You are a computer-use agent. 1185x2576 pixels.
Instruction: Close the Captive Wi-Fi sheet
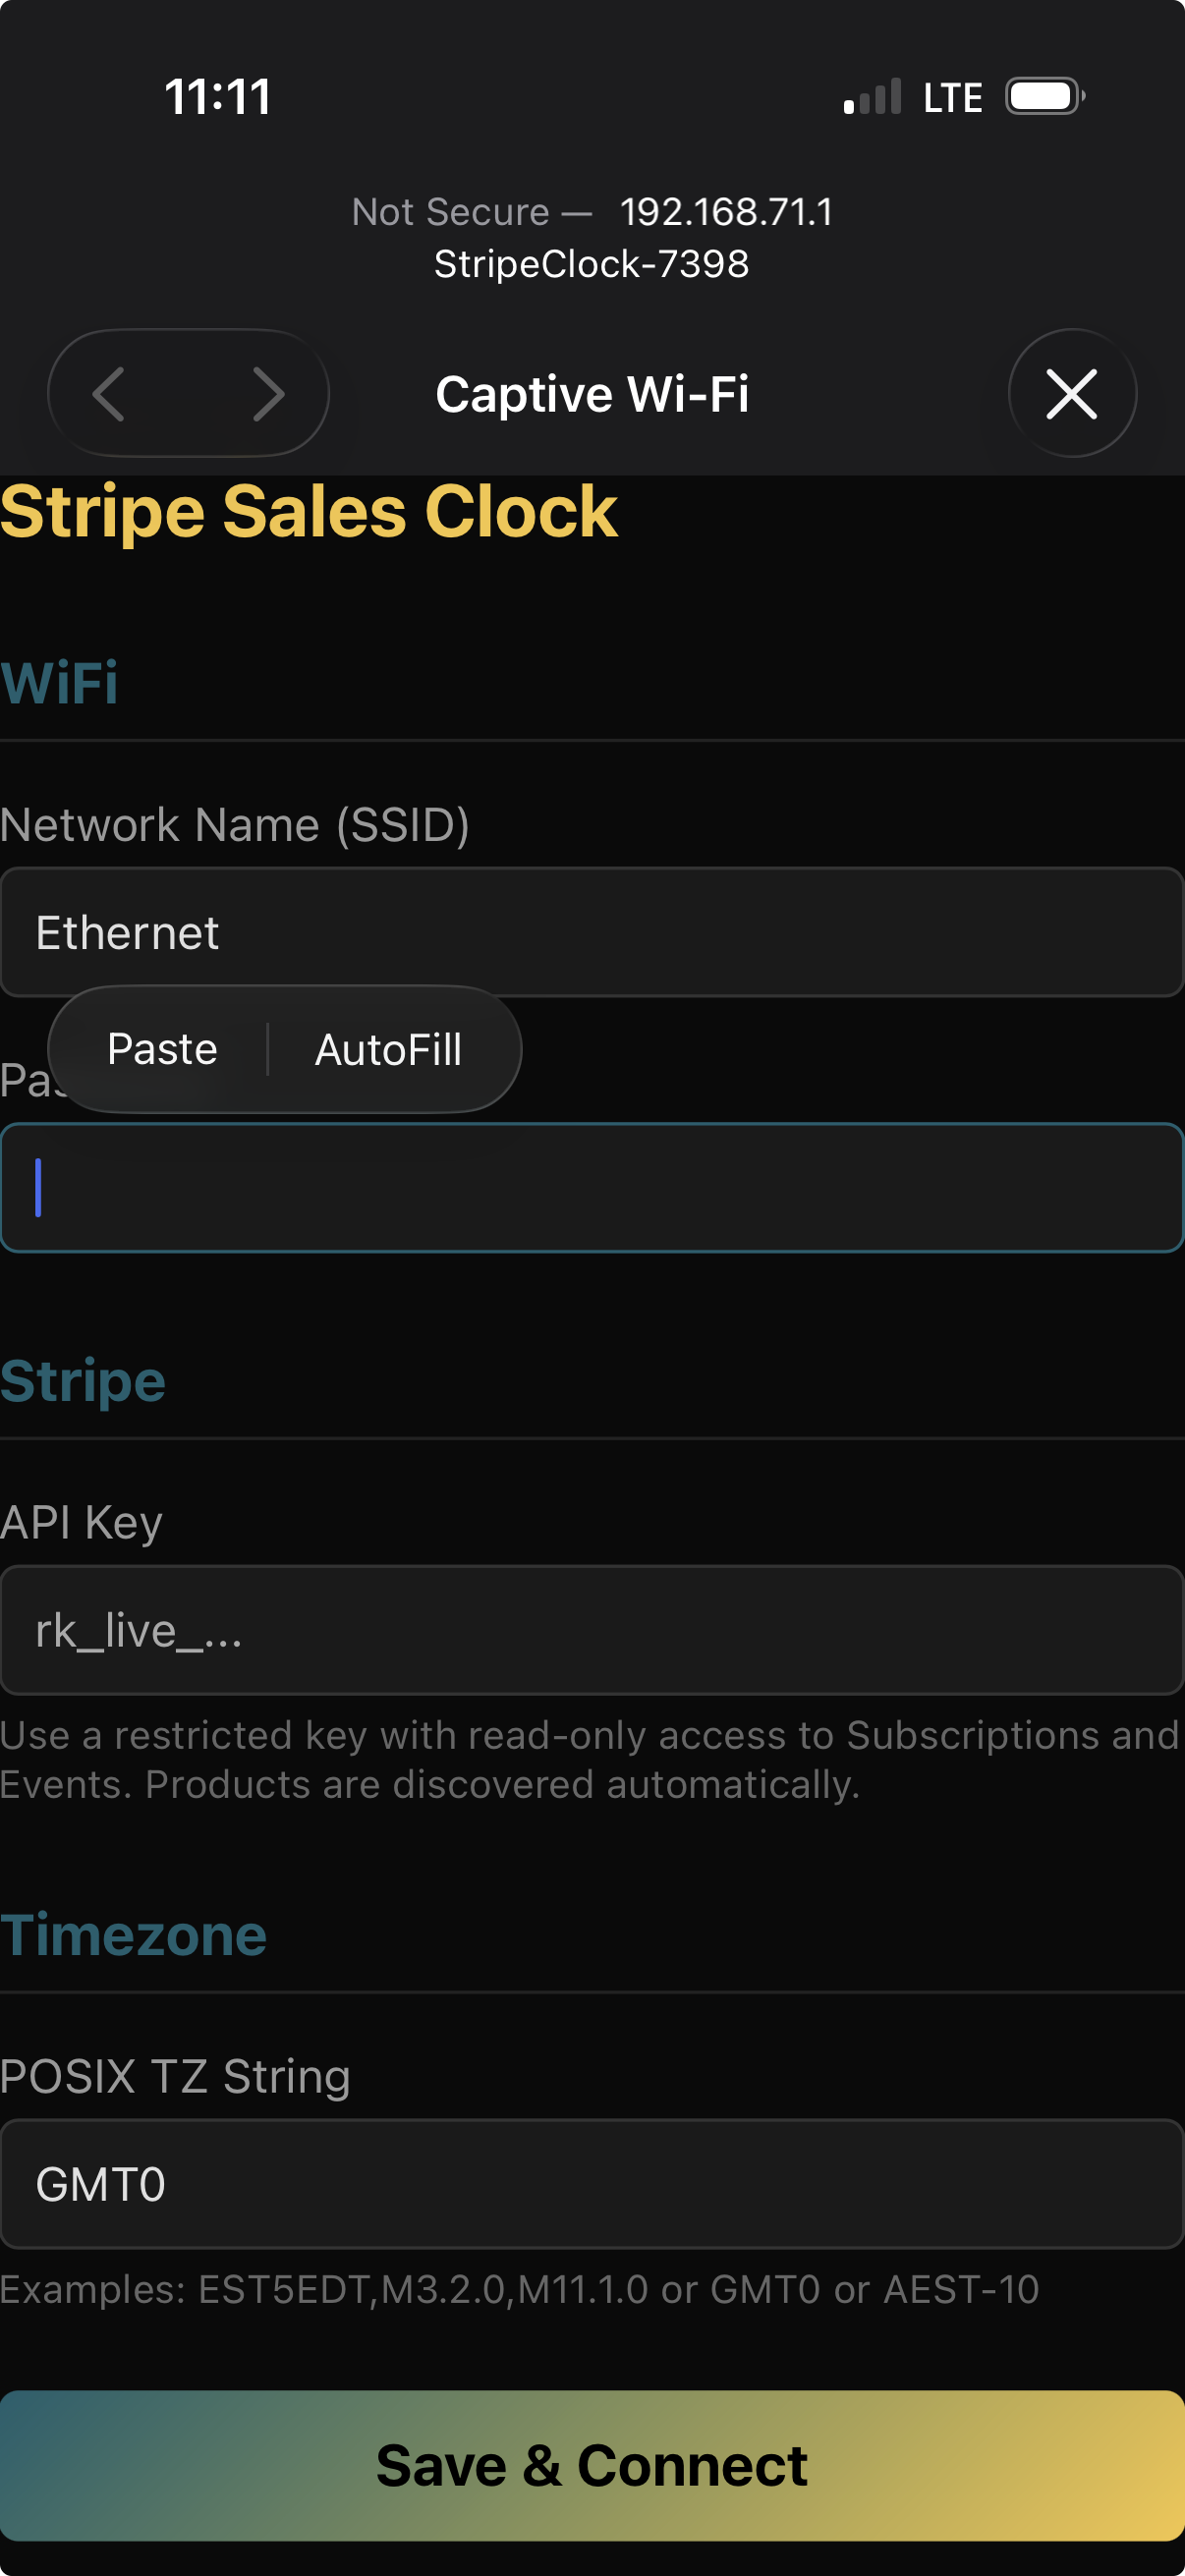(x=1072, y=394)
